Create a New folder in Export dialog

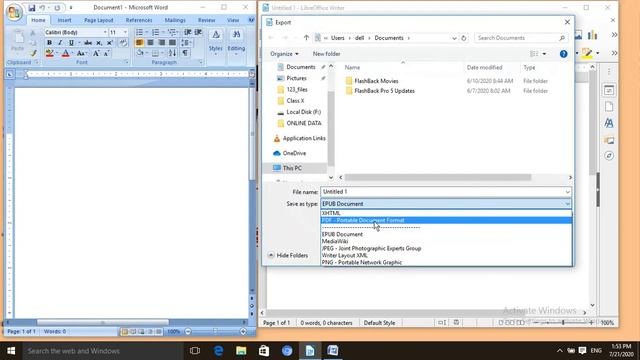pyautogui.click(x=327, y=54)
